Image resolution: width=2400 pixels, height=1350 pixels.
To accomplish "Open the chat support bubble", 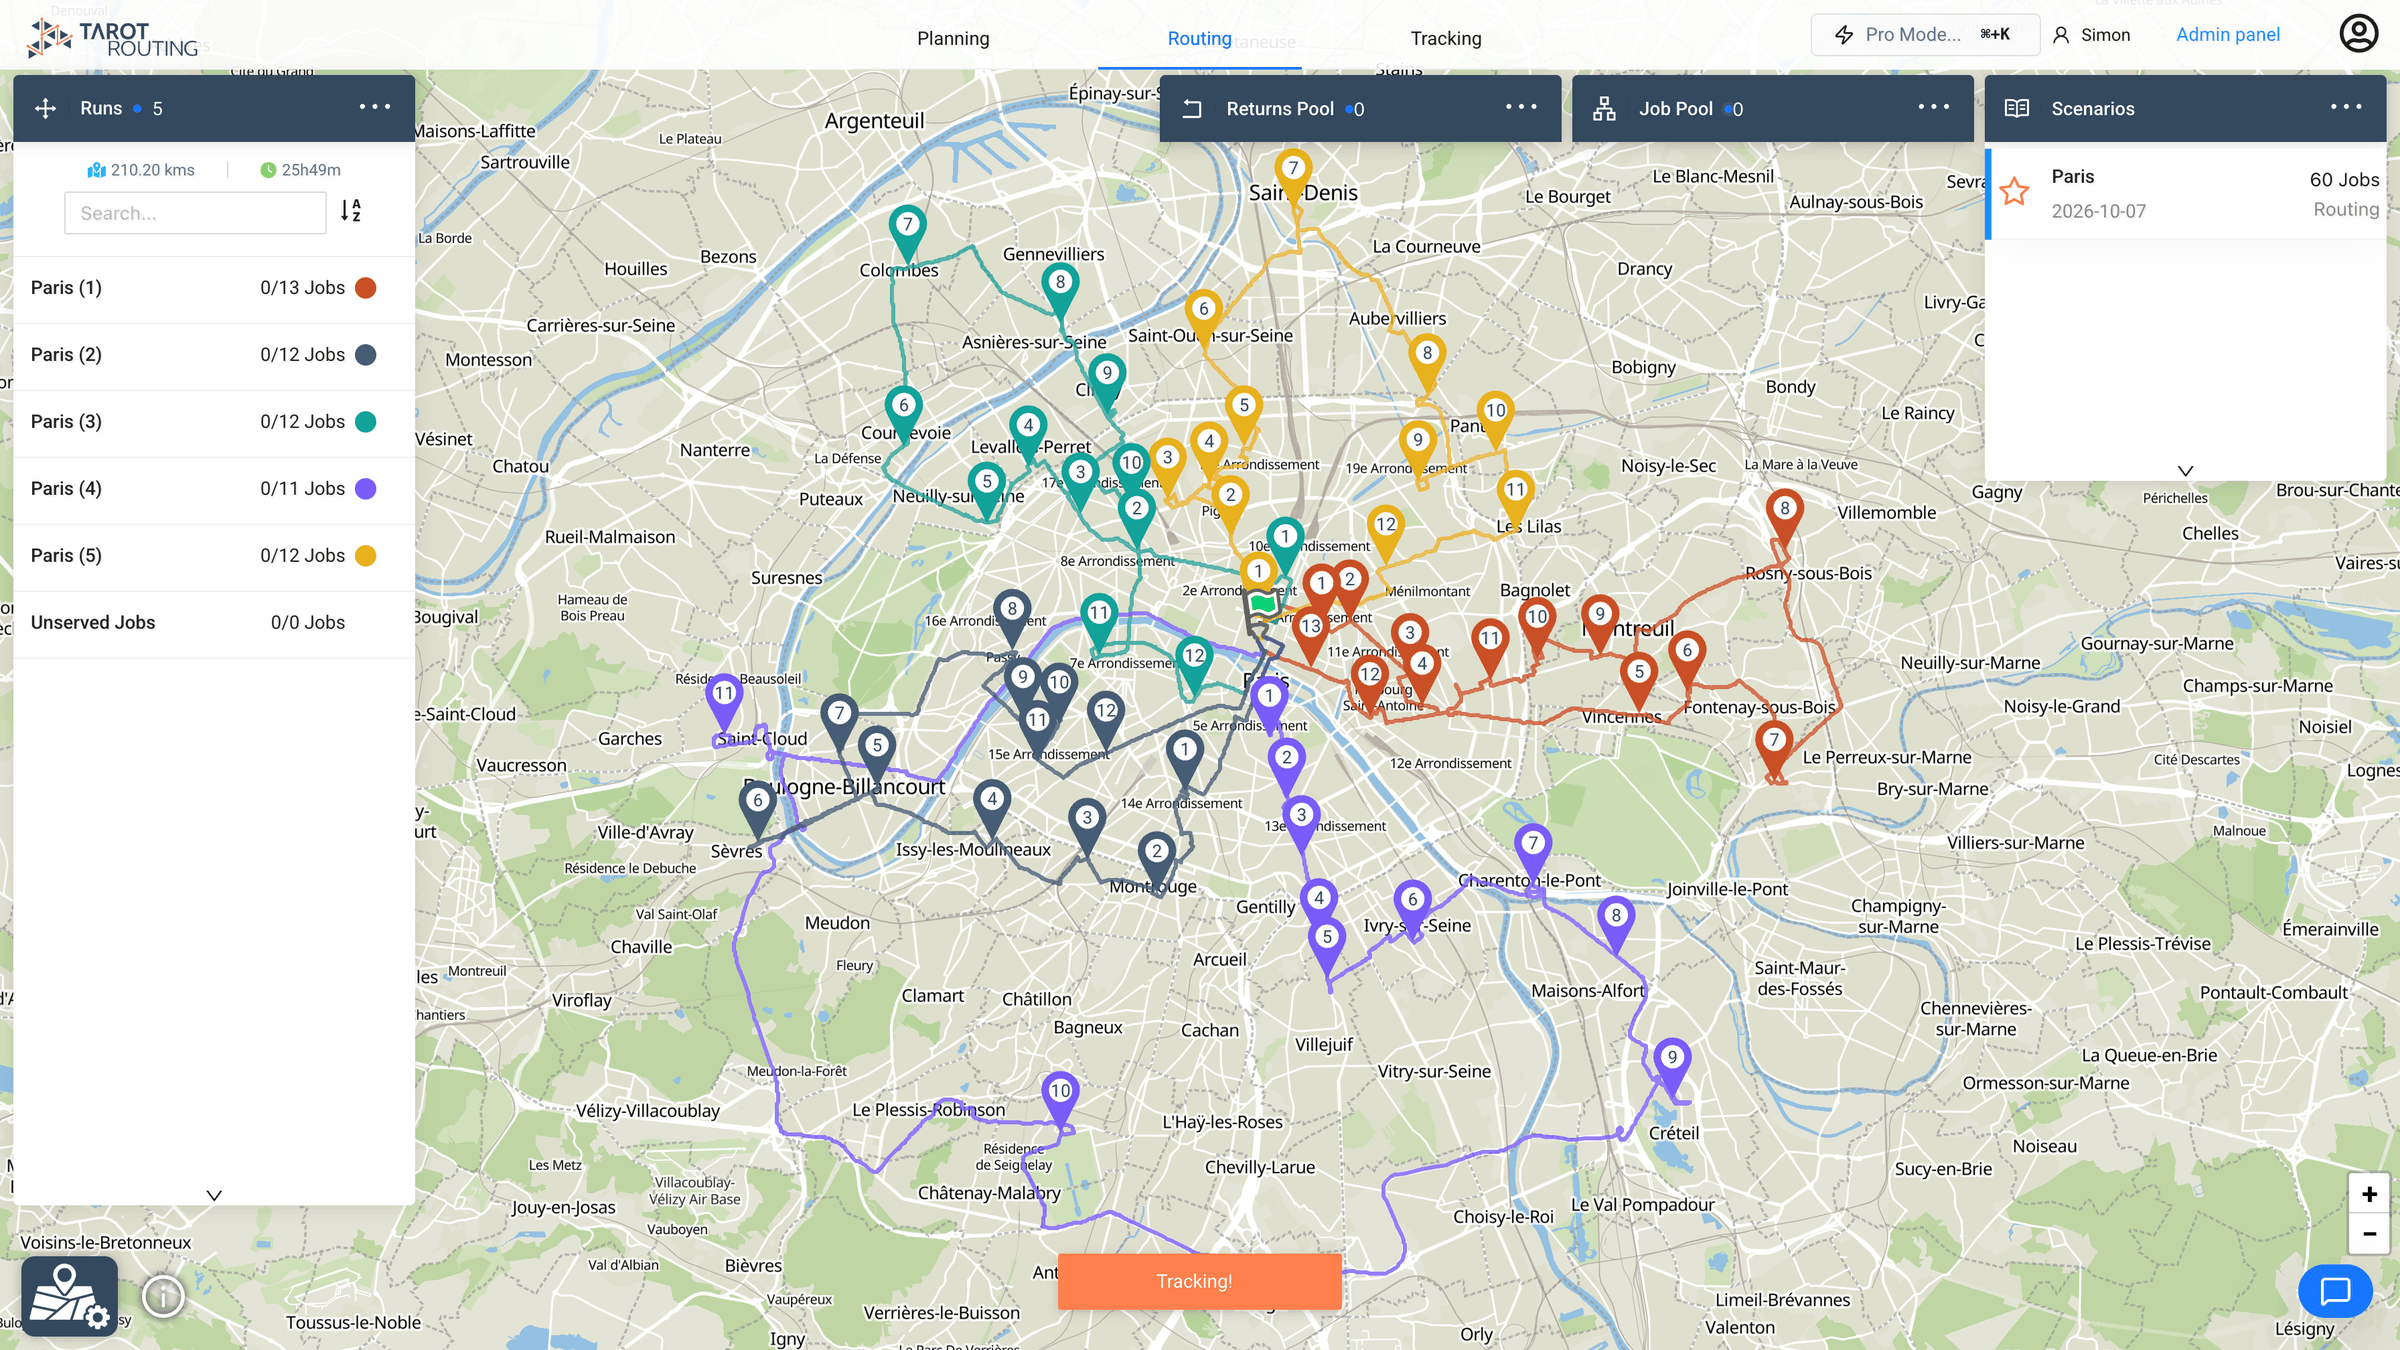I will [2335, 1291].
